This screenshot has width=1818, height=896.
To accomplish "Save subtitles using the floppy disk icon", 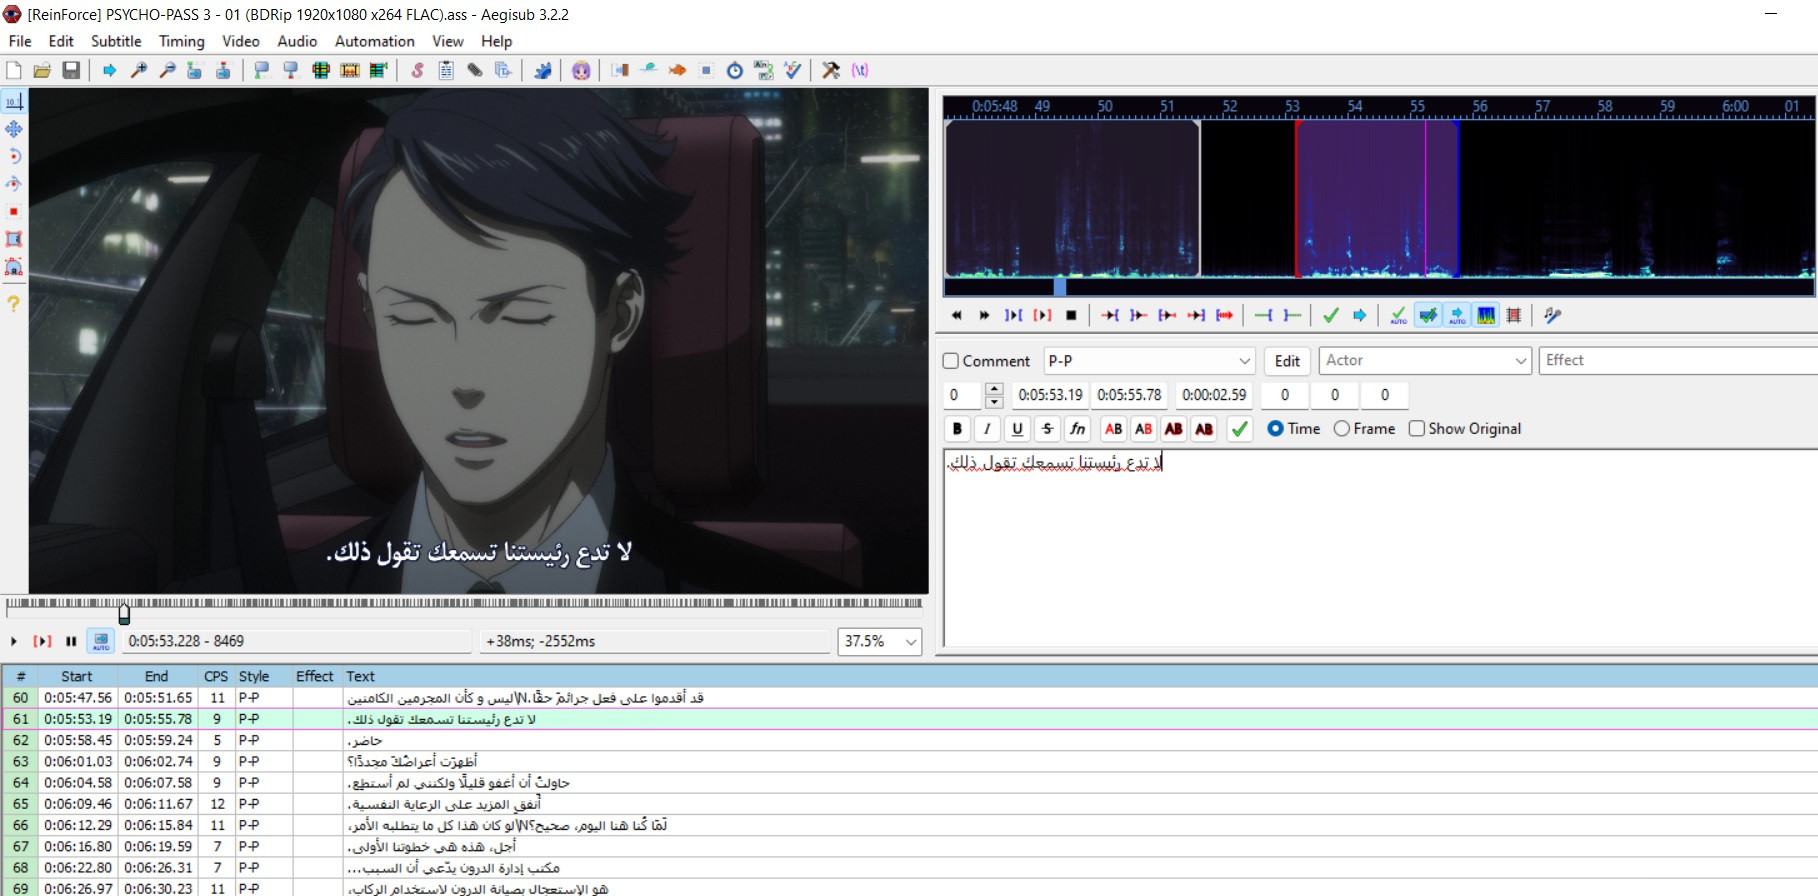I will pos(71,70).
